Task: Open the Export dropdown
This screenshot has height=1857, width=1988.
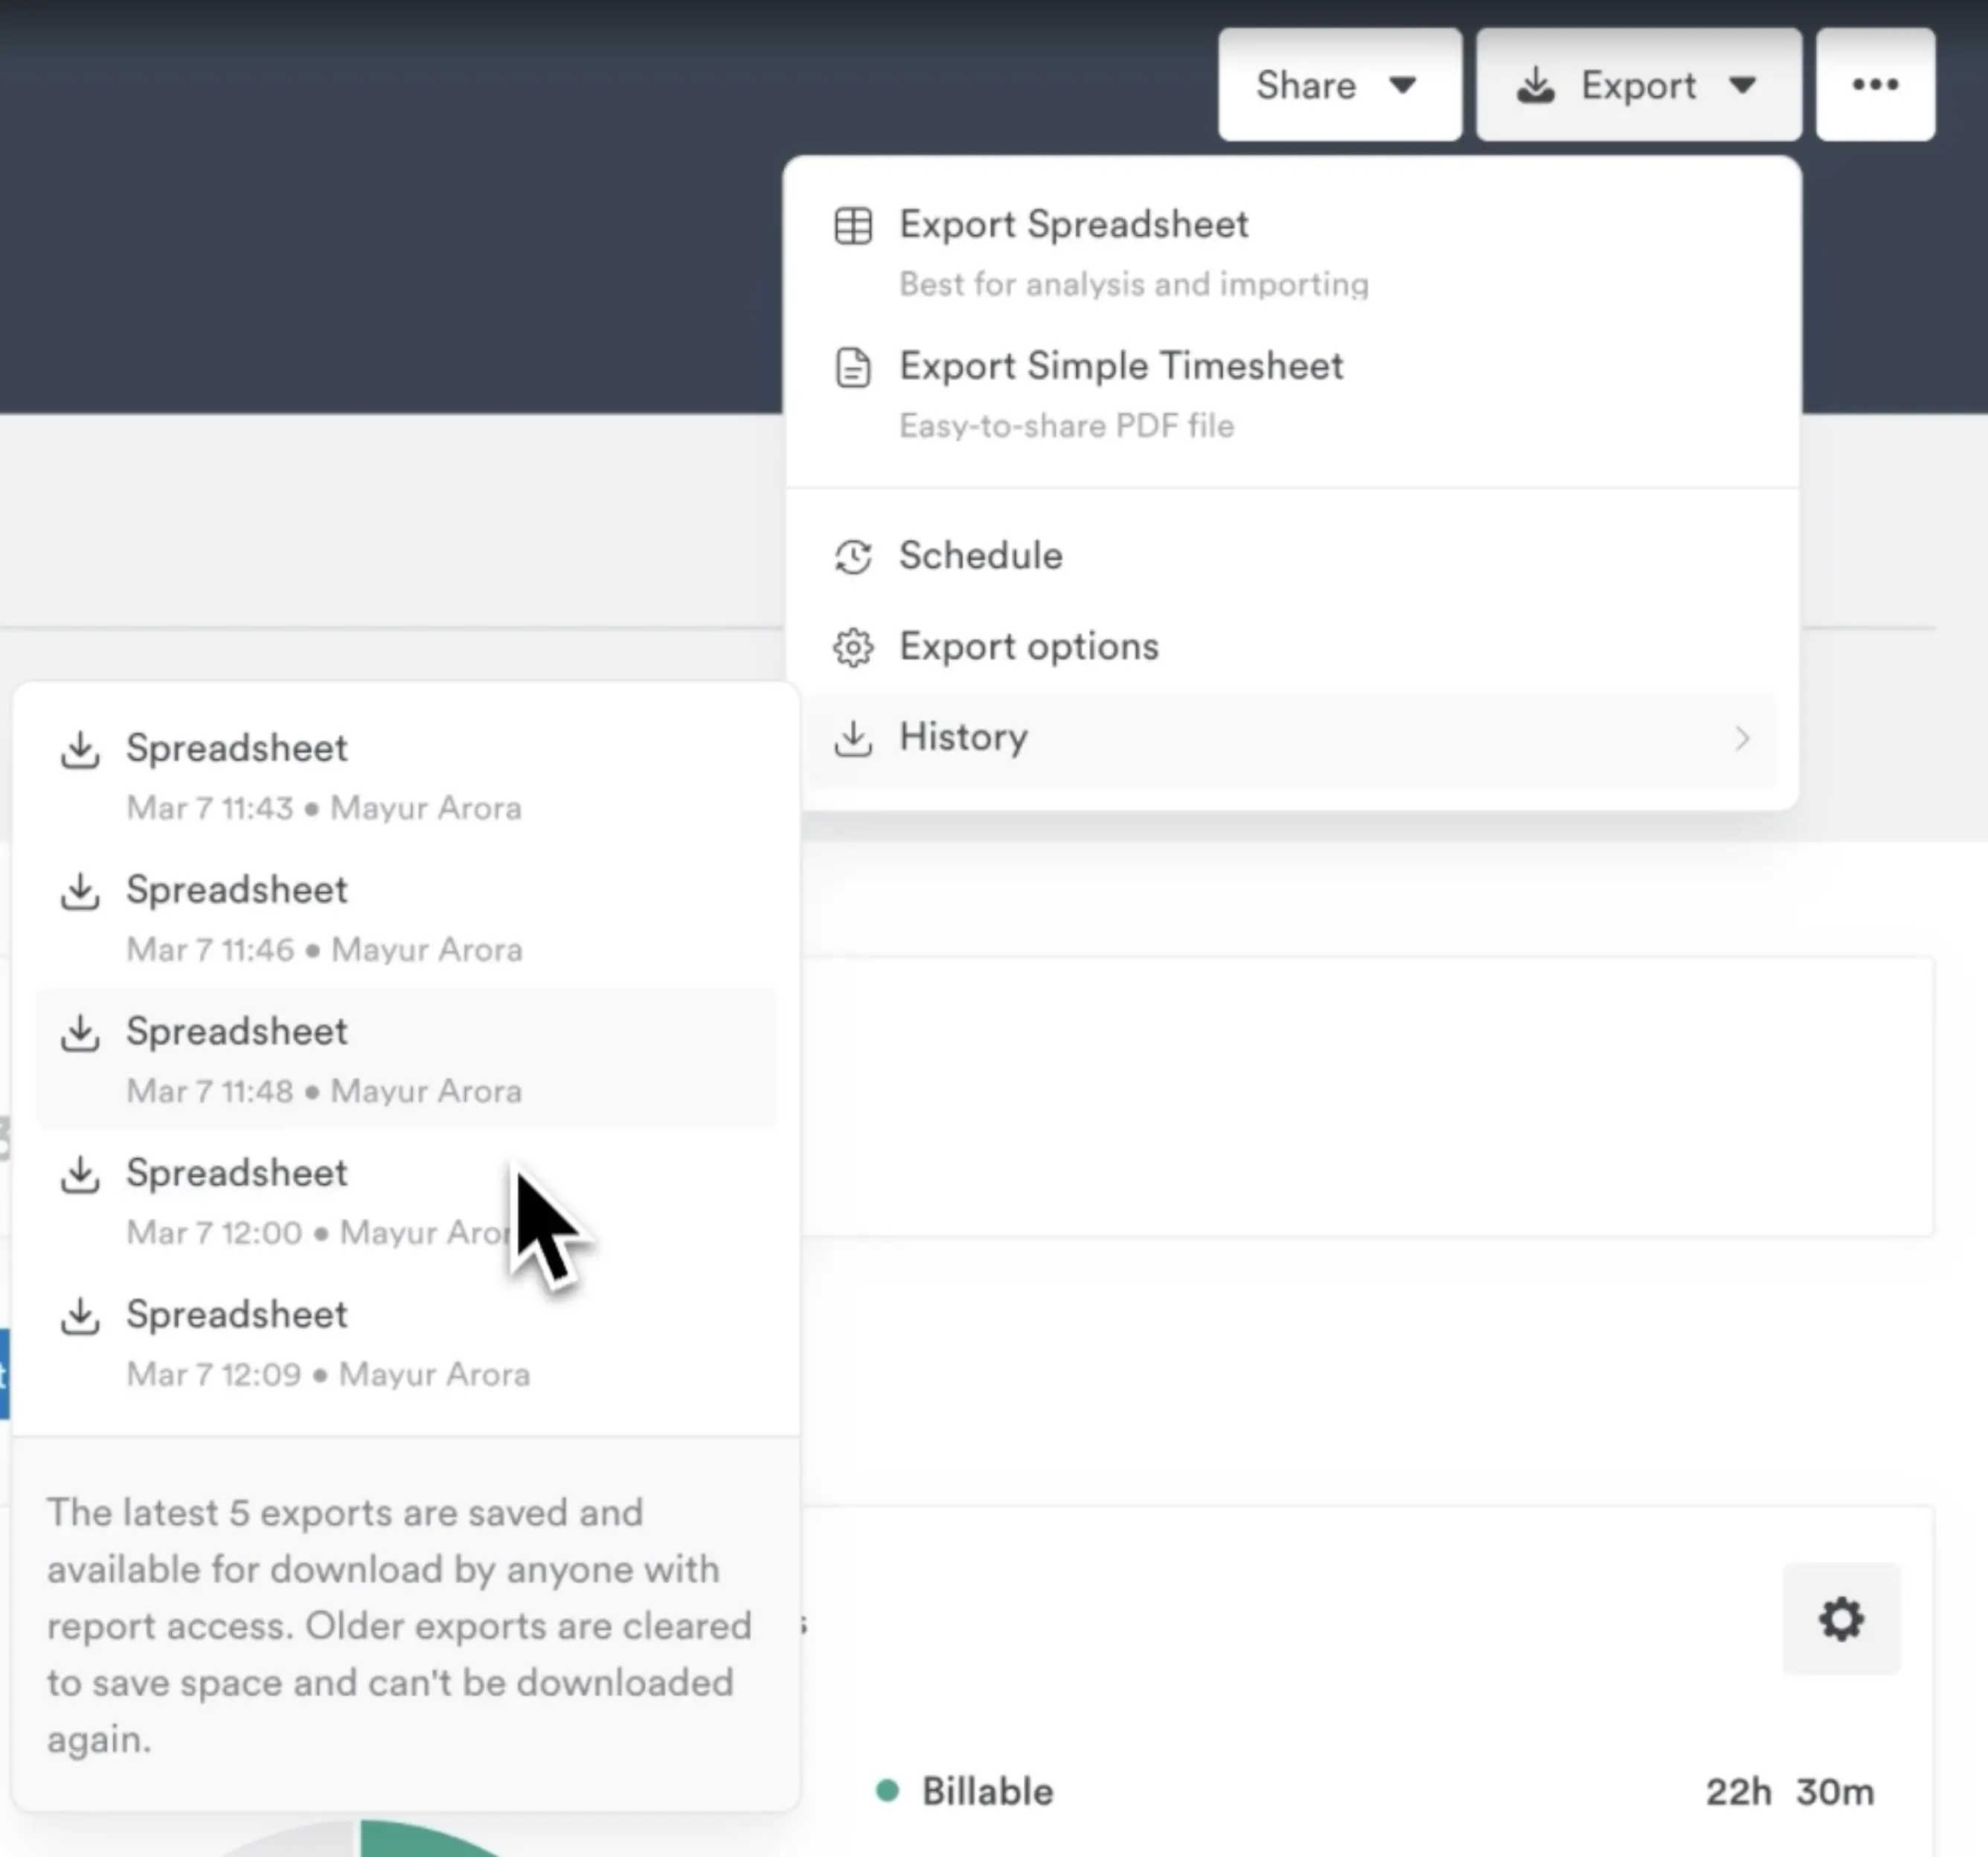Action: 1638,86
